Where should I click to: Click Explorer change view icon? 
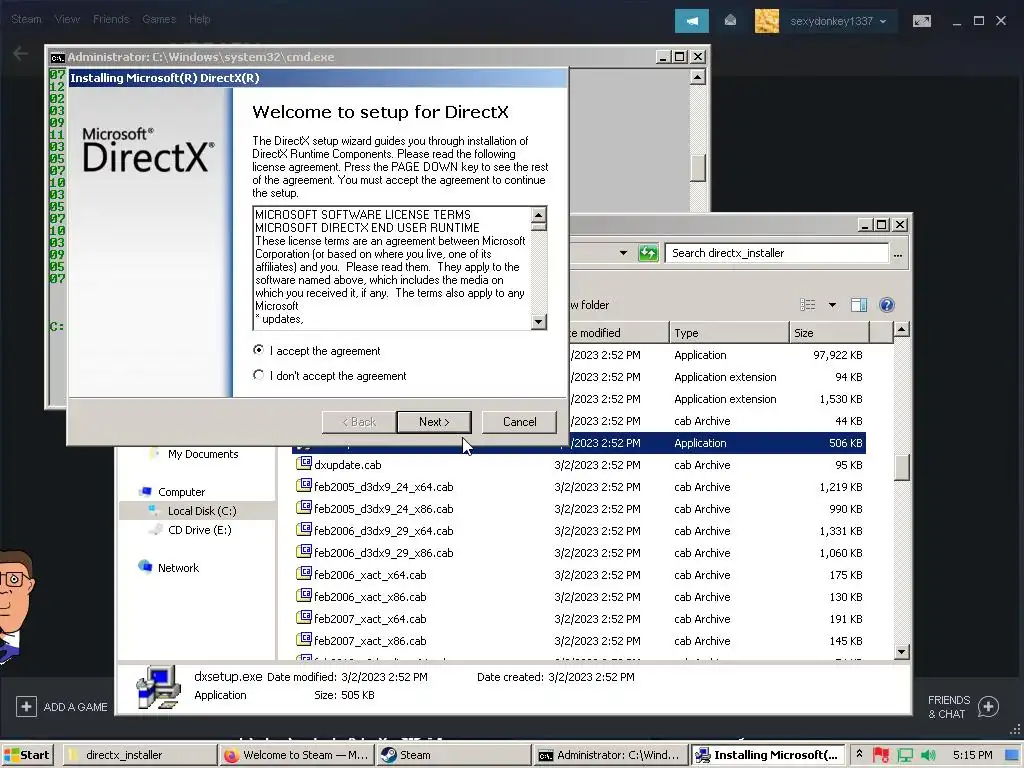coord(808,305)
